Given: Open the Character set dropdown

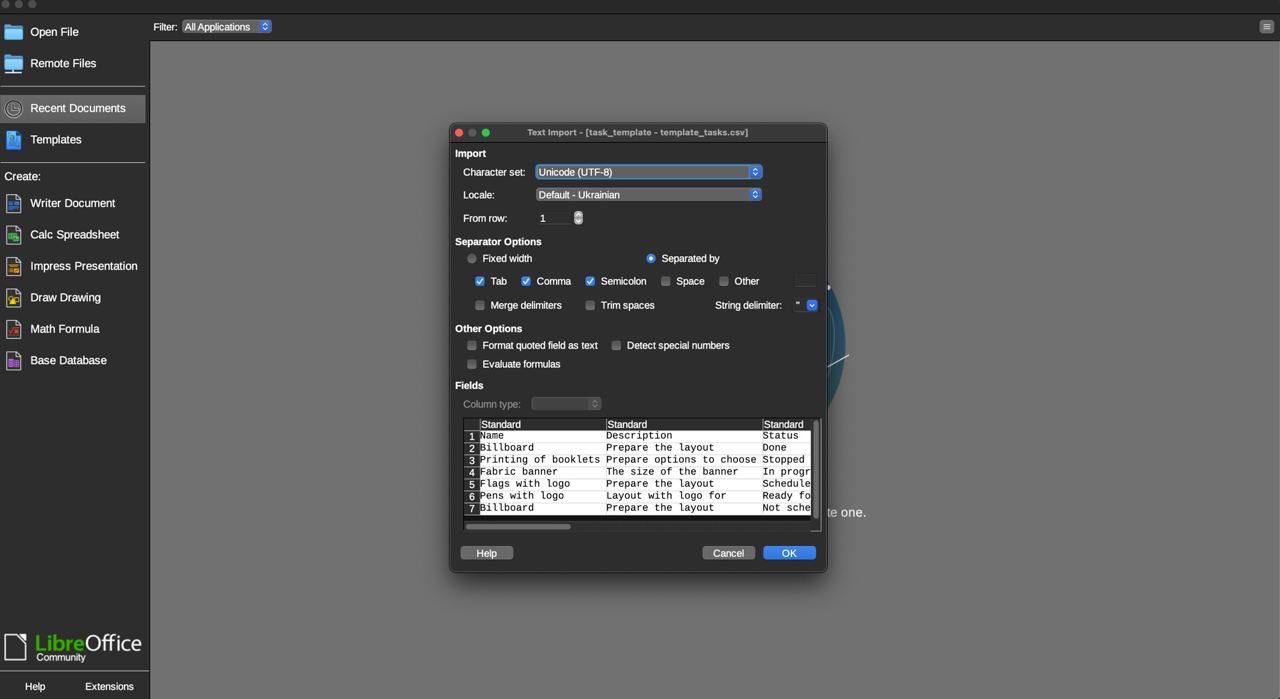Looking at the screenshot, I should 648,172.
